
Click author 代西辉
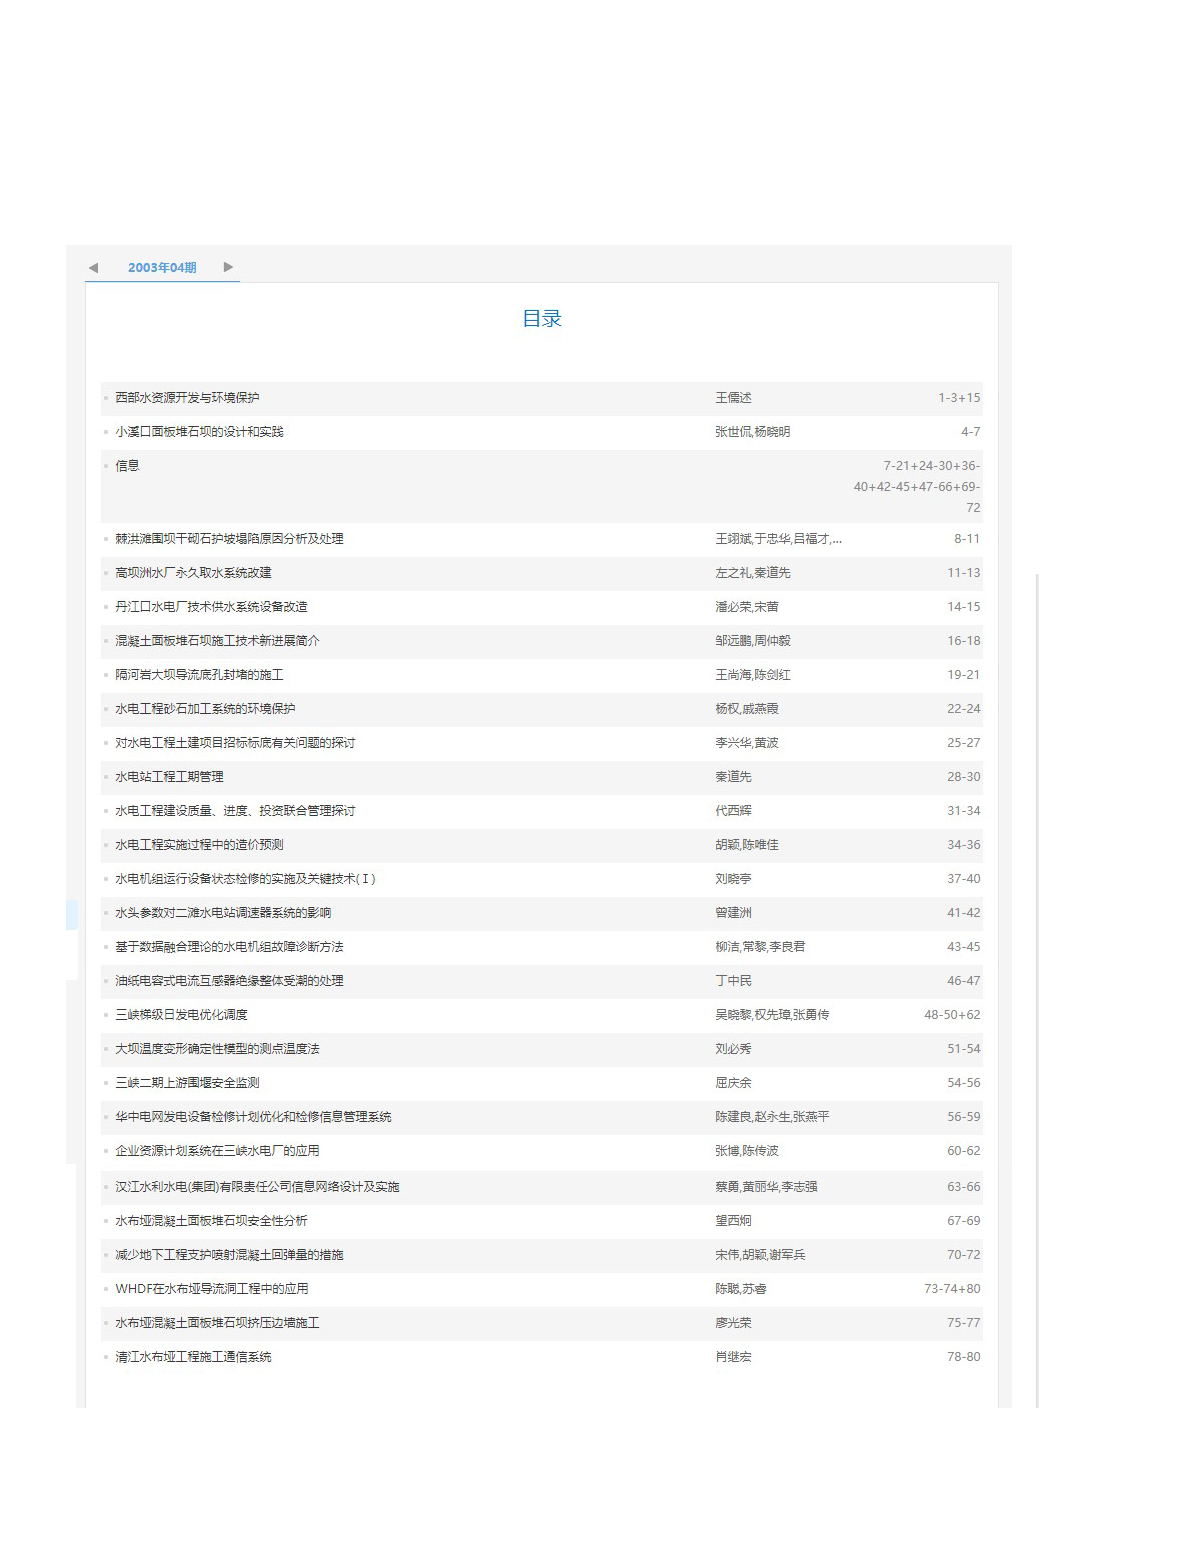tap(733, 811)
